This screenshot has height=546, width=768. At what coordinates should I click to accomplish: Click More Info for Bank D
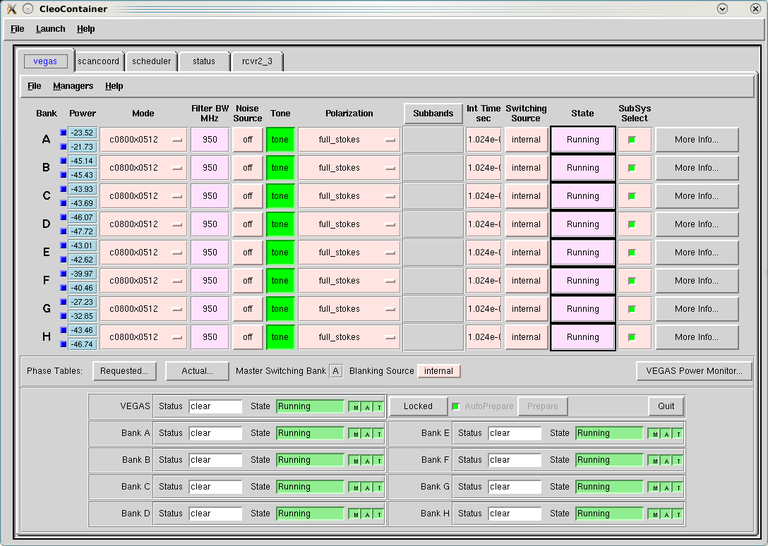[696, 224]
